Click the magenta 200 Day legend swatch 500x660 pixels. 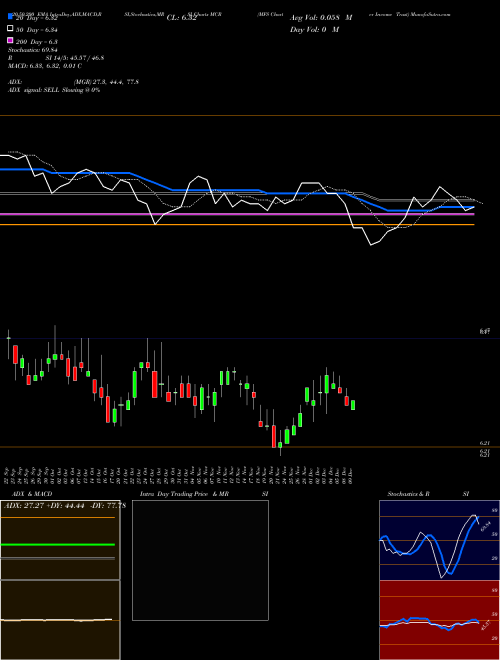pyautogui.click(x=10, y=40)
